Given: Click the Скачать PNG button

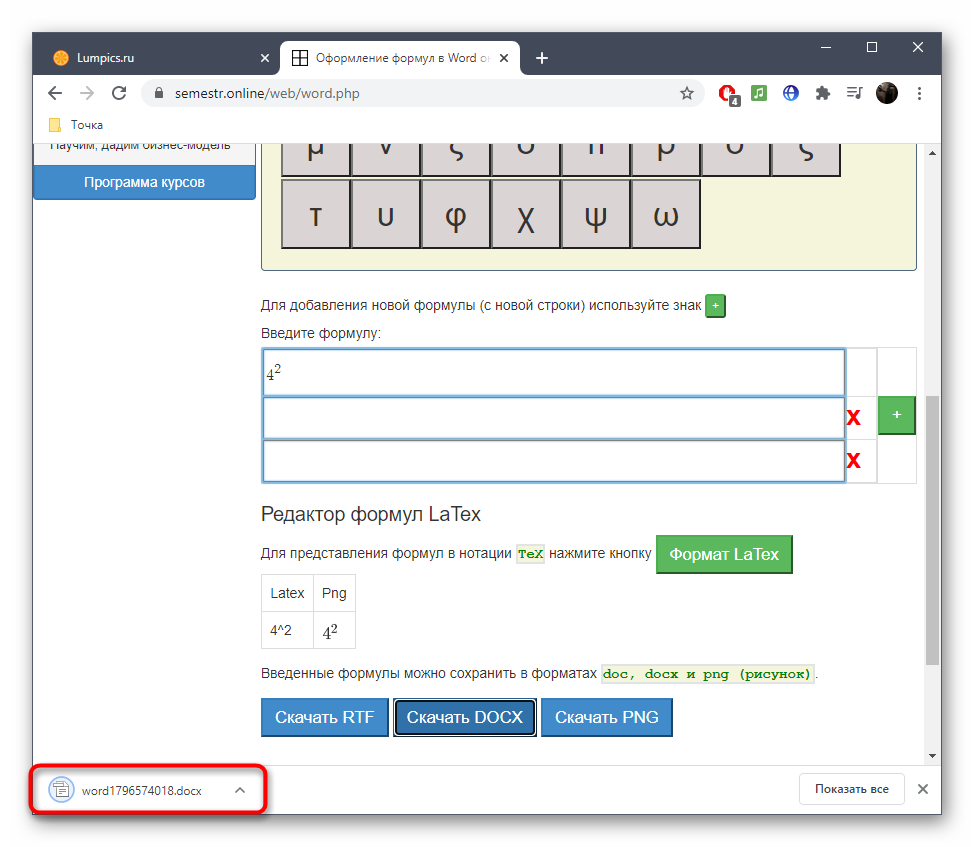Looking at the screenshot, I should click(x=606, y=717).
